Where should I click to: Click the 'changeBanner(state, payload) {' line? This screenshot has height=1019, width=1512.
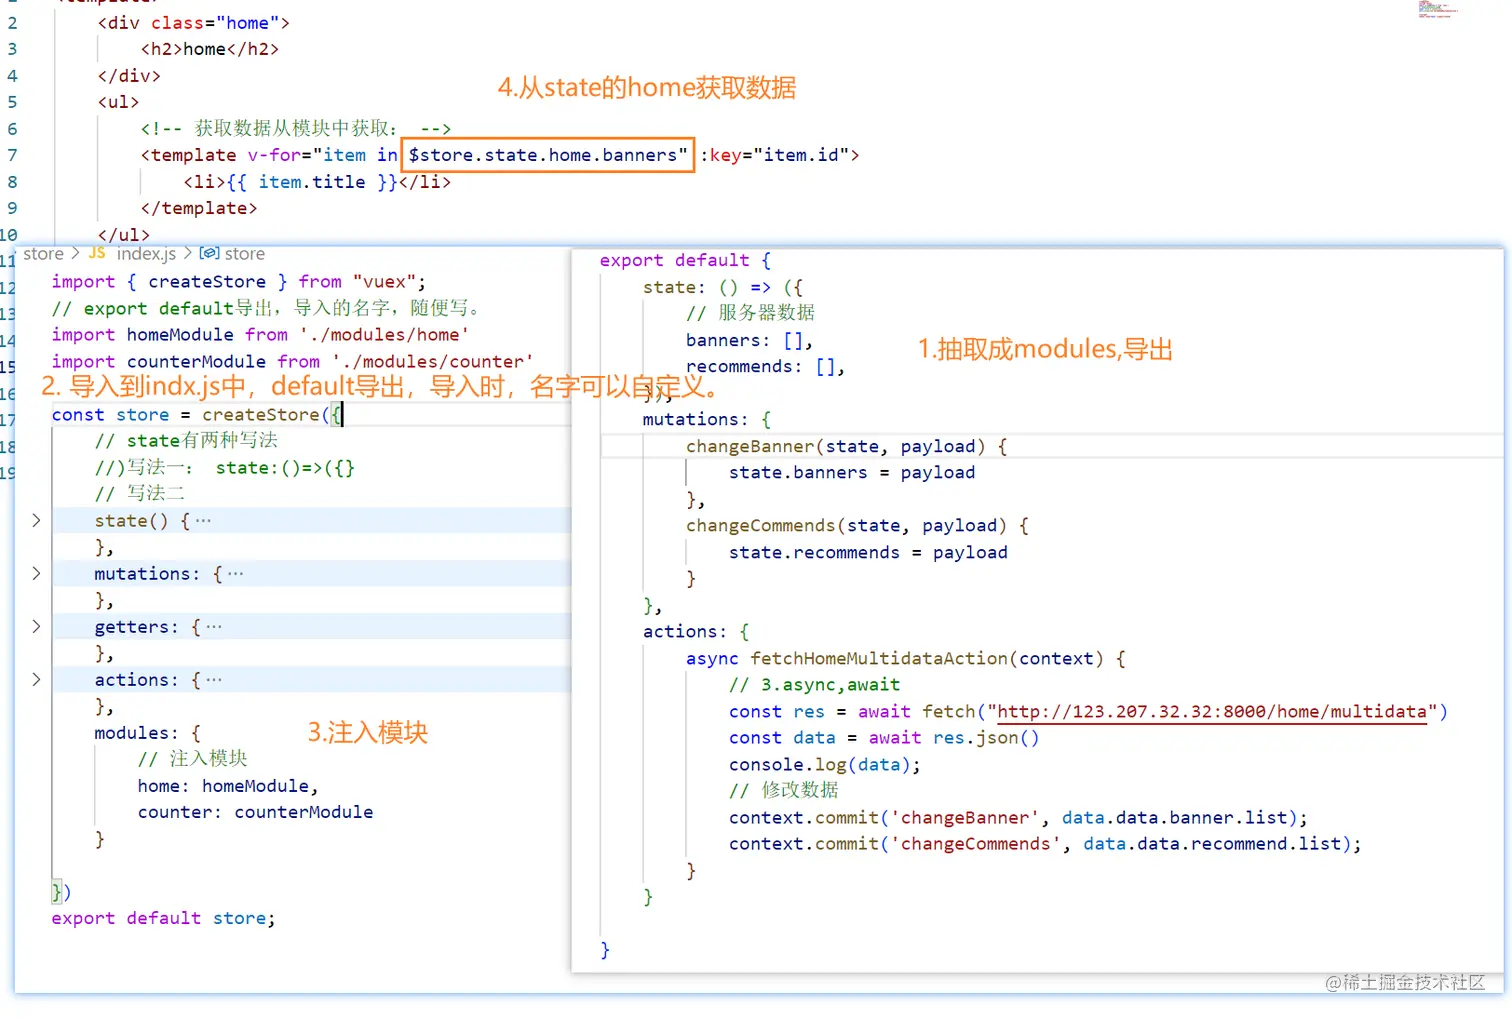click(x=846, y=446)
